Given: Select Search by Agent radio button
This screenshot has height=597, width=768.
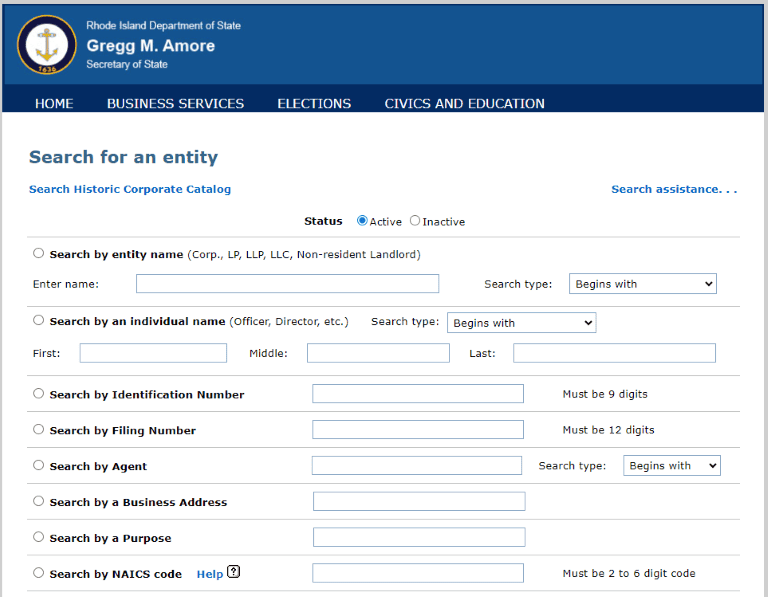Looking at the screenshot, I should pyautogui.click(x=39, y=466).
